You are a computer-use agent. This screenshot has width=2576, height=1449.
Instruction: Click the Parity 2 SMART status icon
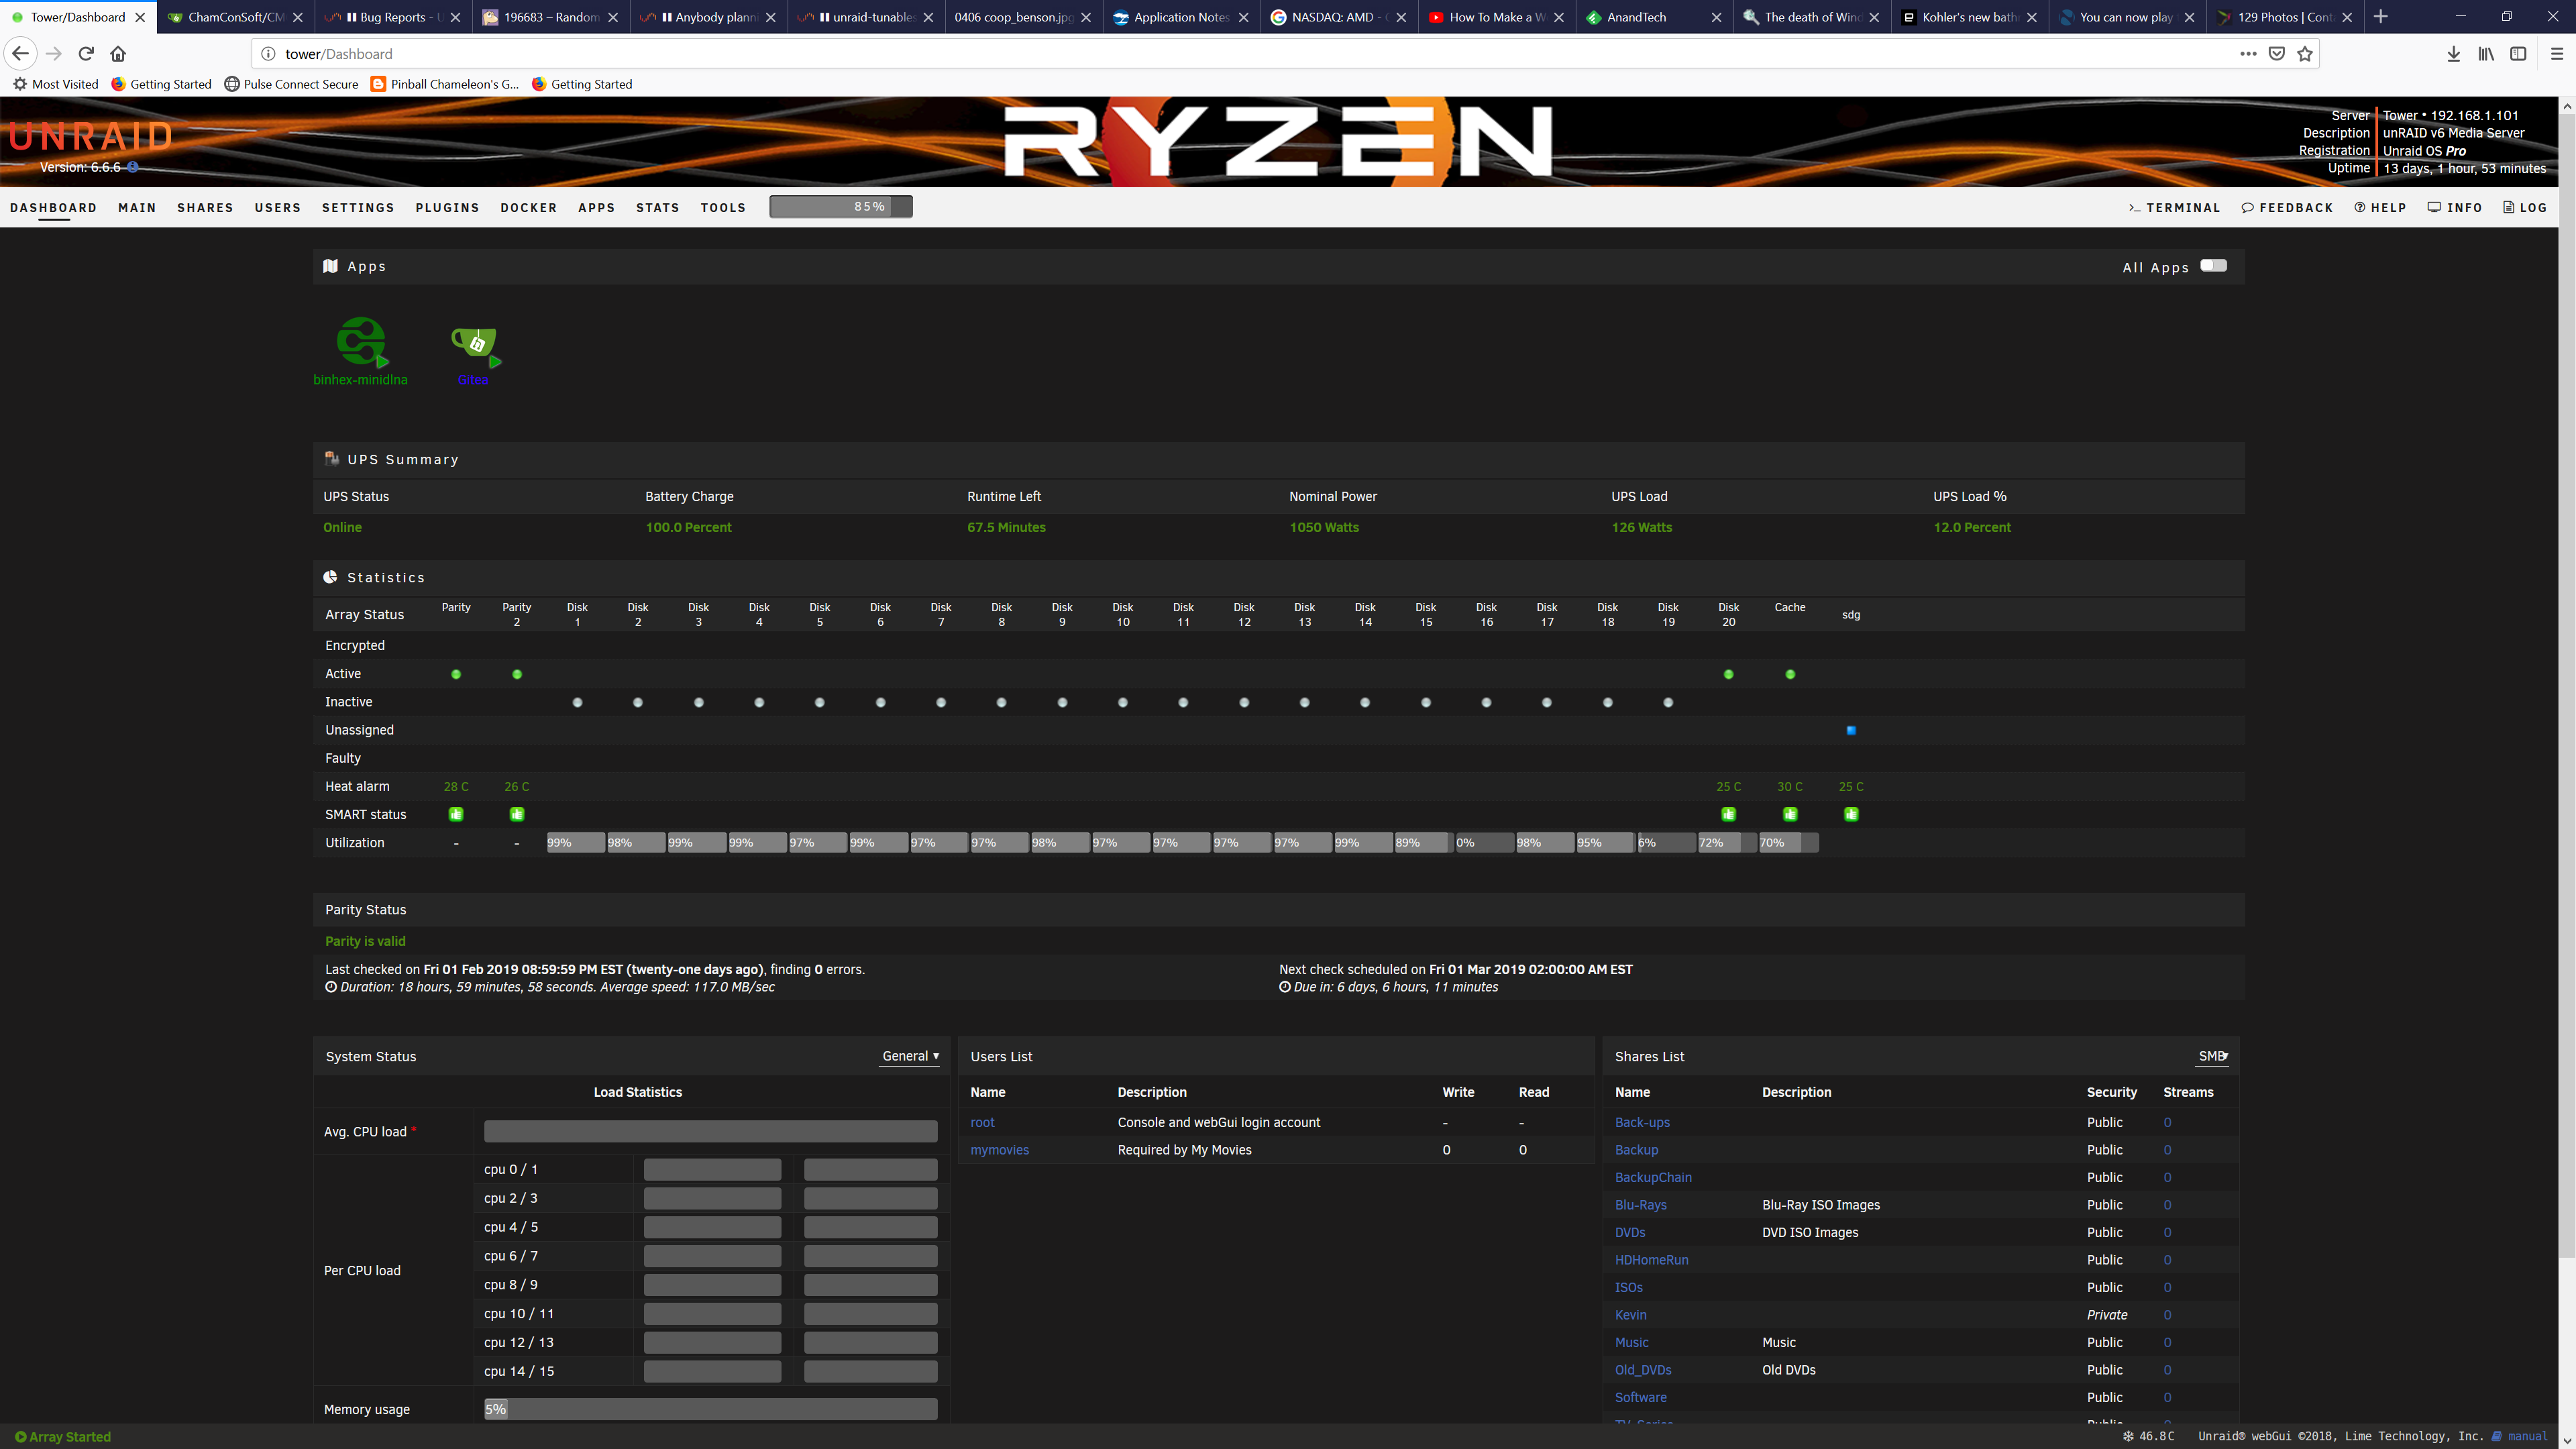click(x=517, y=814)
